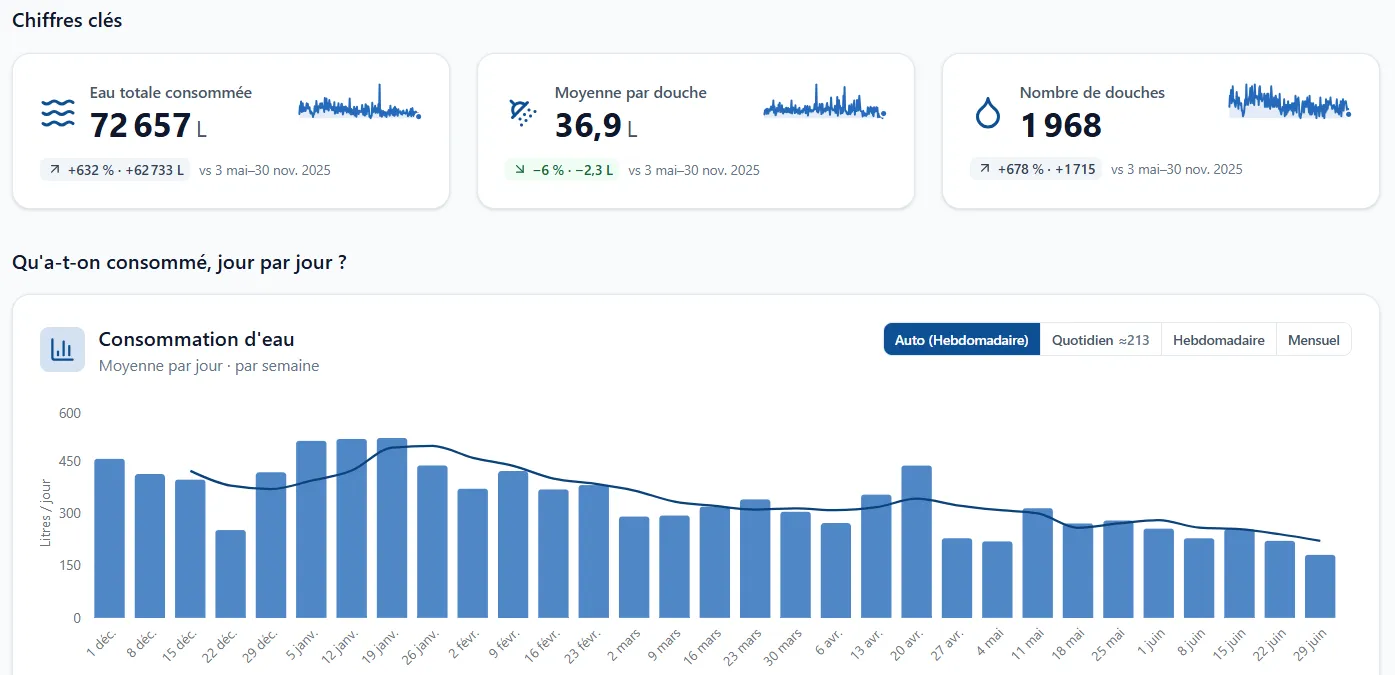1395x675 pixels.
Task: Click the 72 657 L value
Action: [x=148, y=126]
